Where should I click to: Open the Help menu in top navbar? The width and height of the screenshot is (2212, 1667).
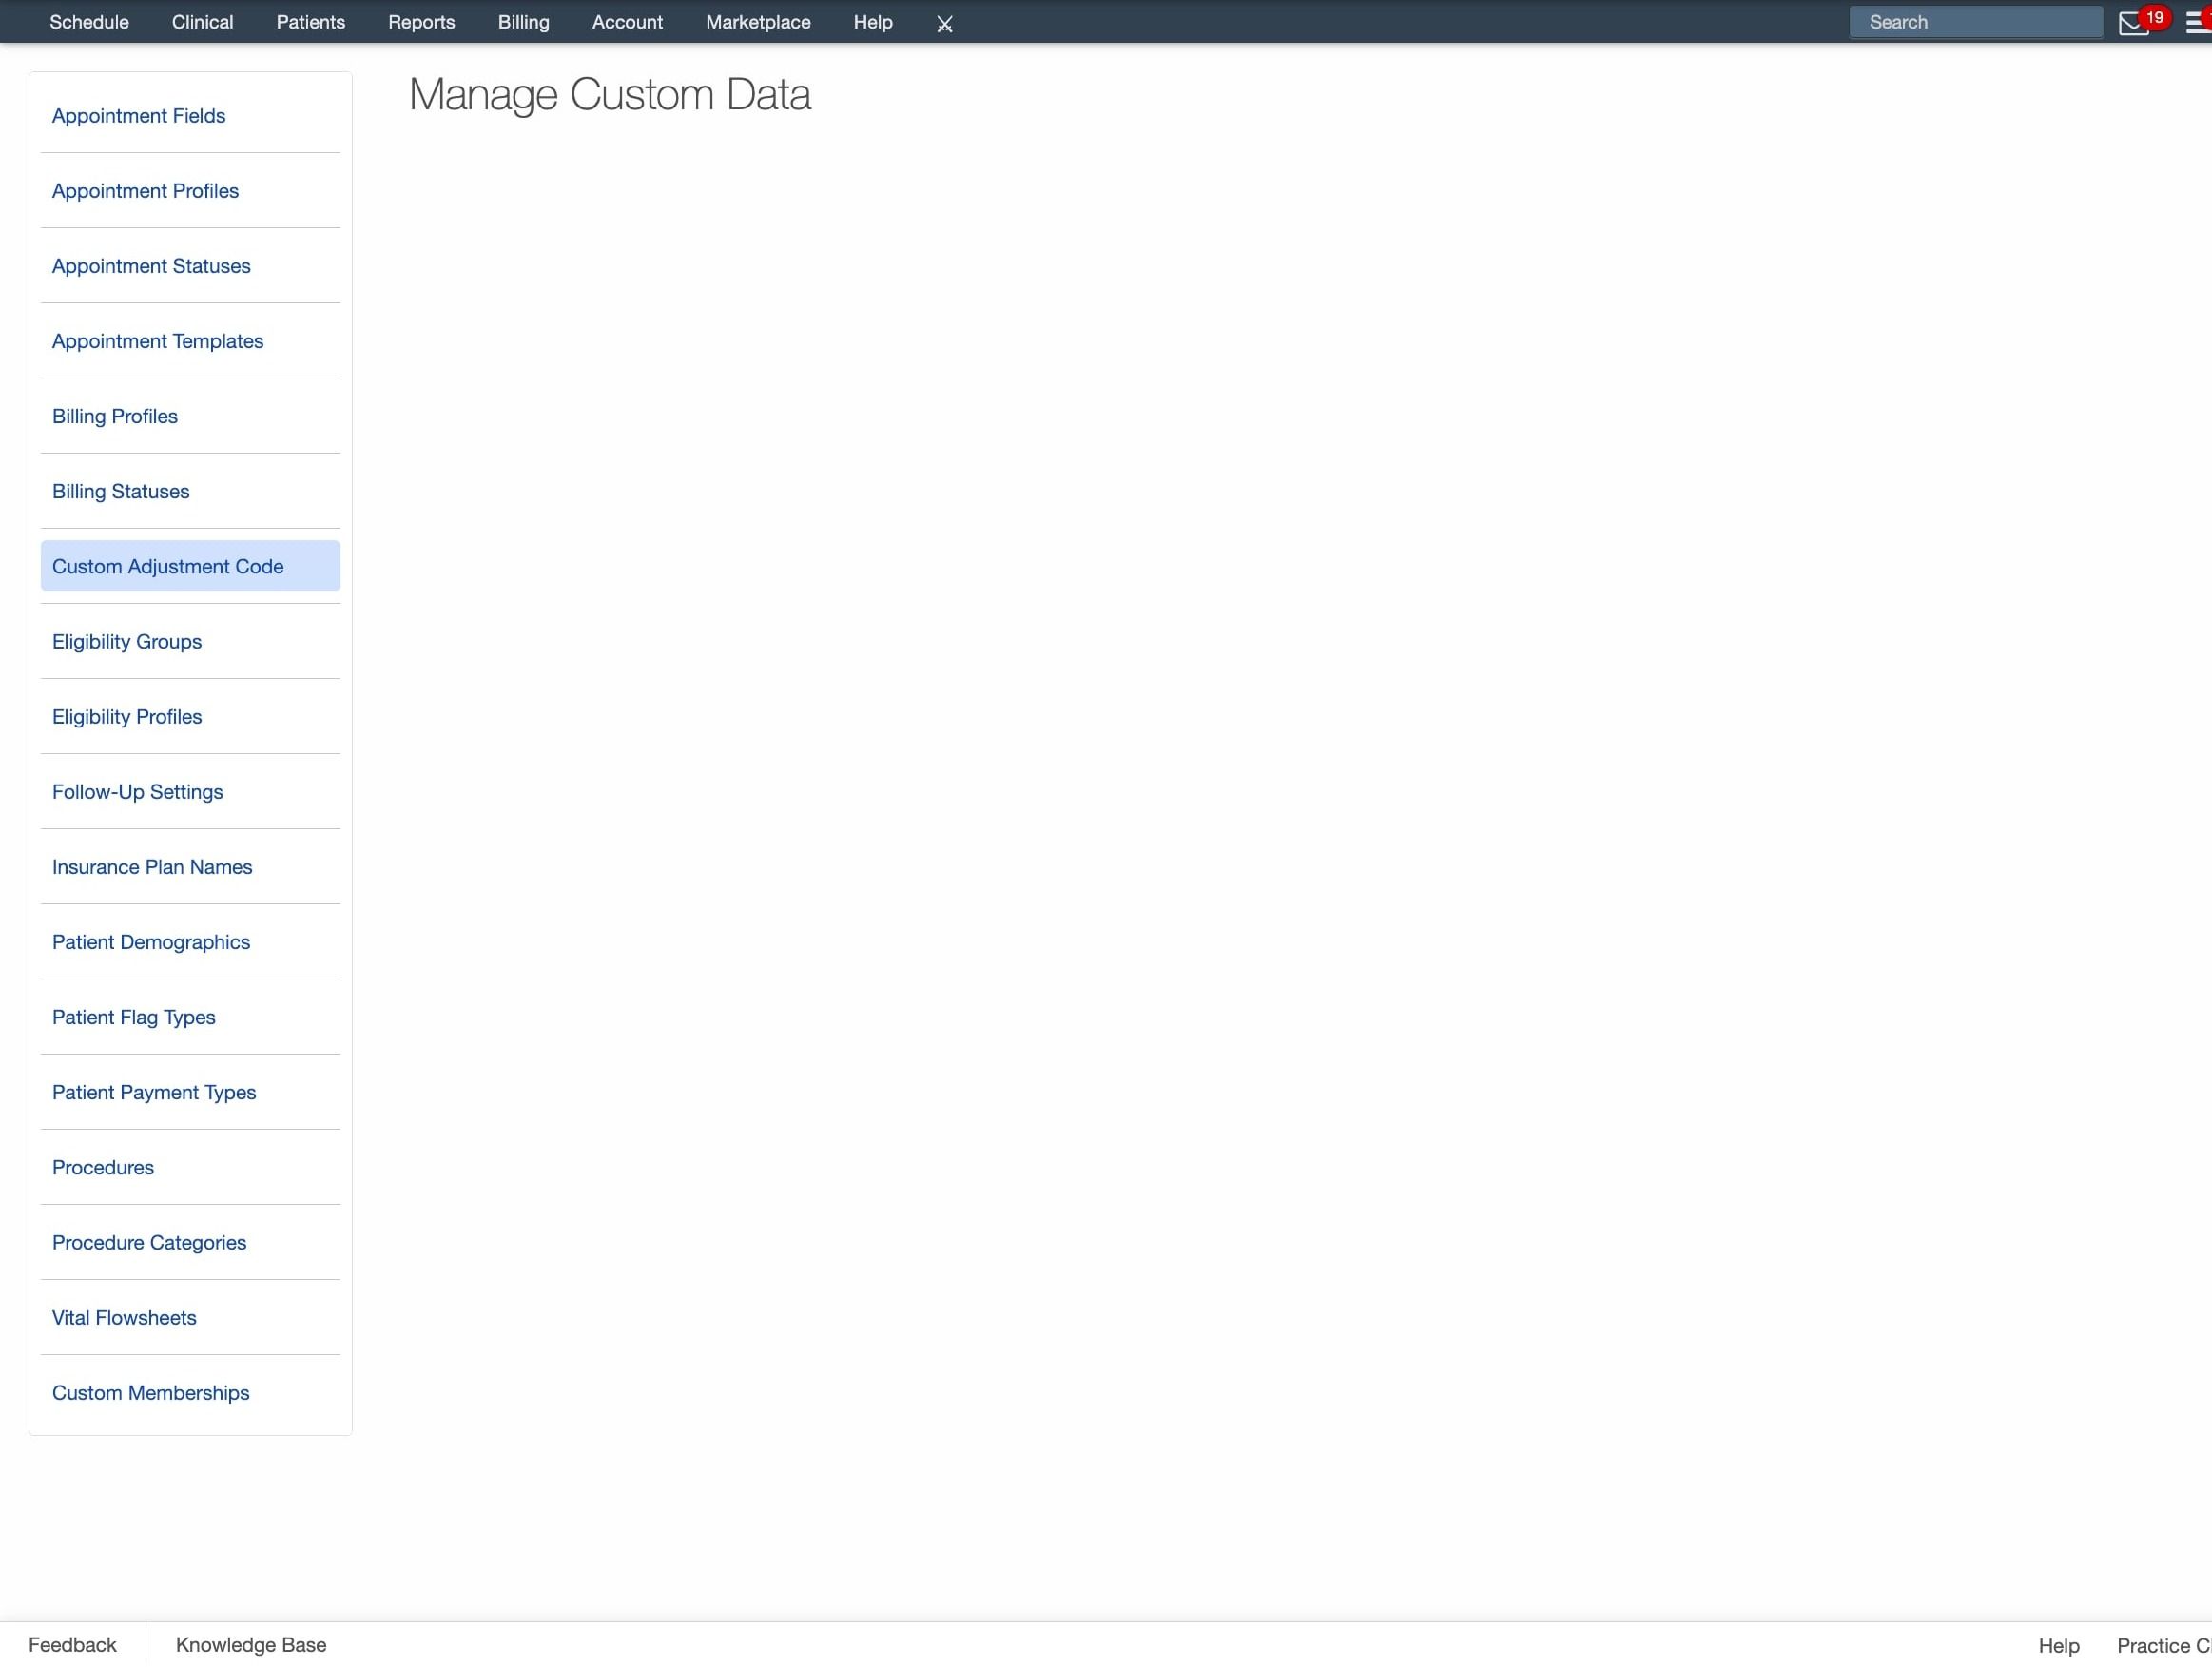pyautogui.click(x=873, y=22)
